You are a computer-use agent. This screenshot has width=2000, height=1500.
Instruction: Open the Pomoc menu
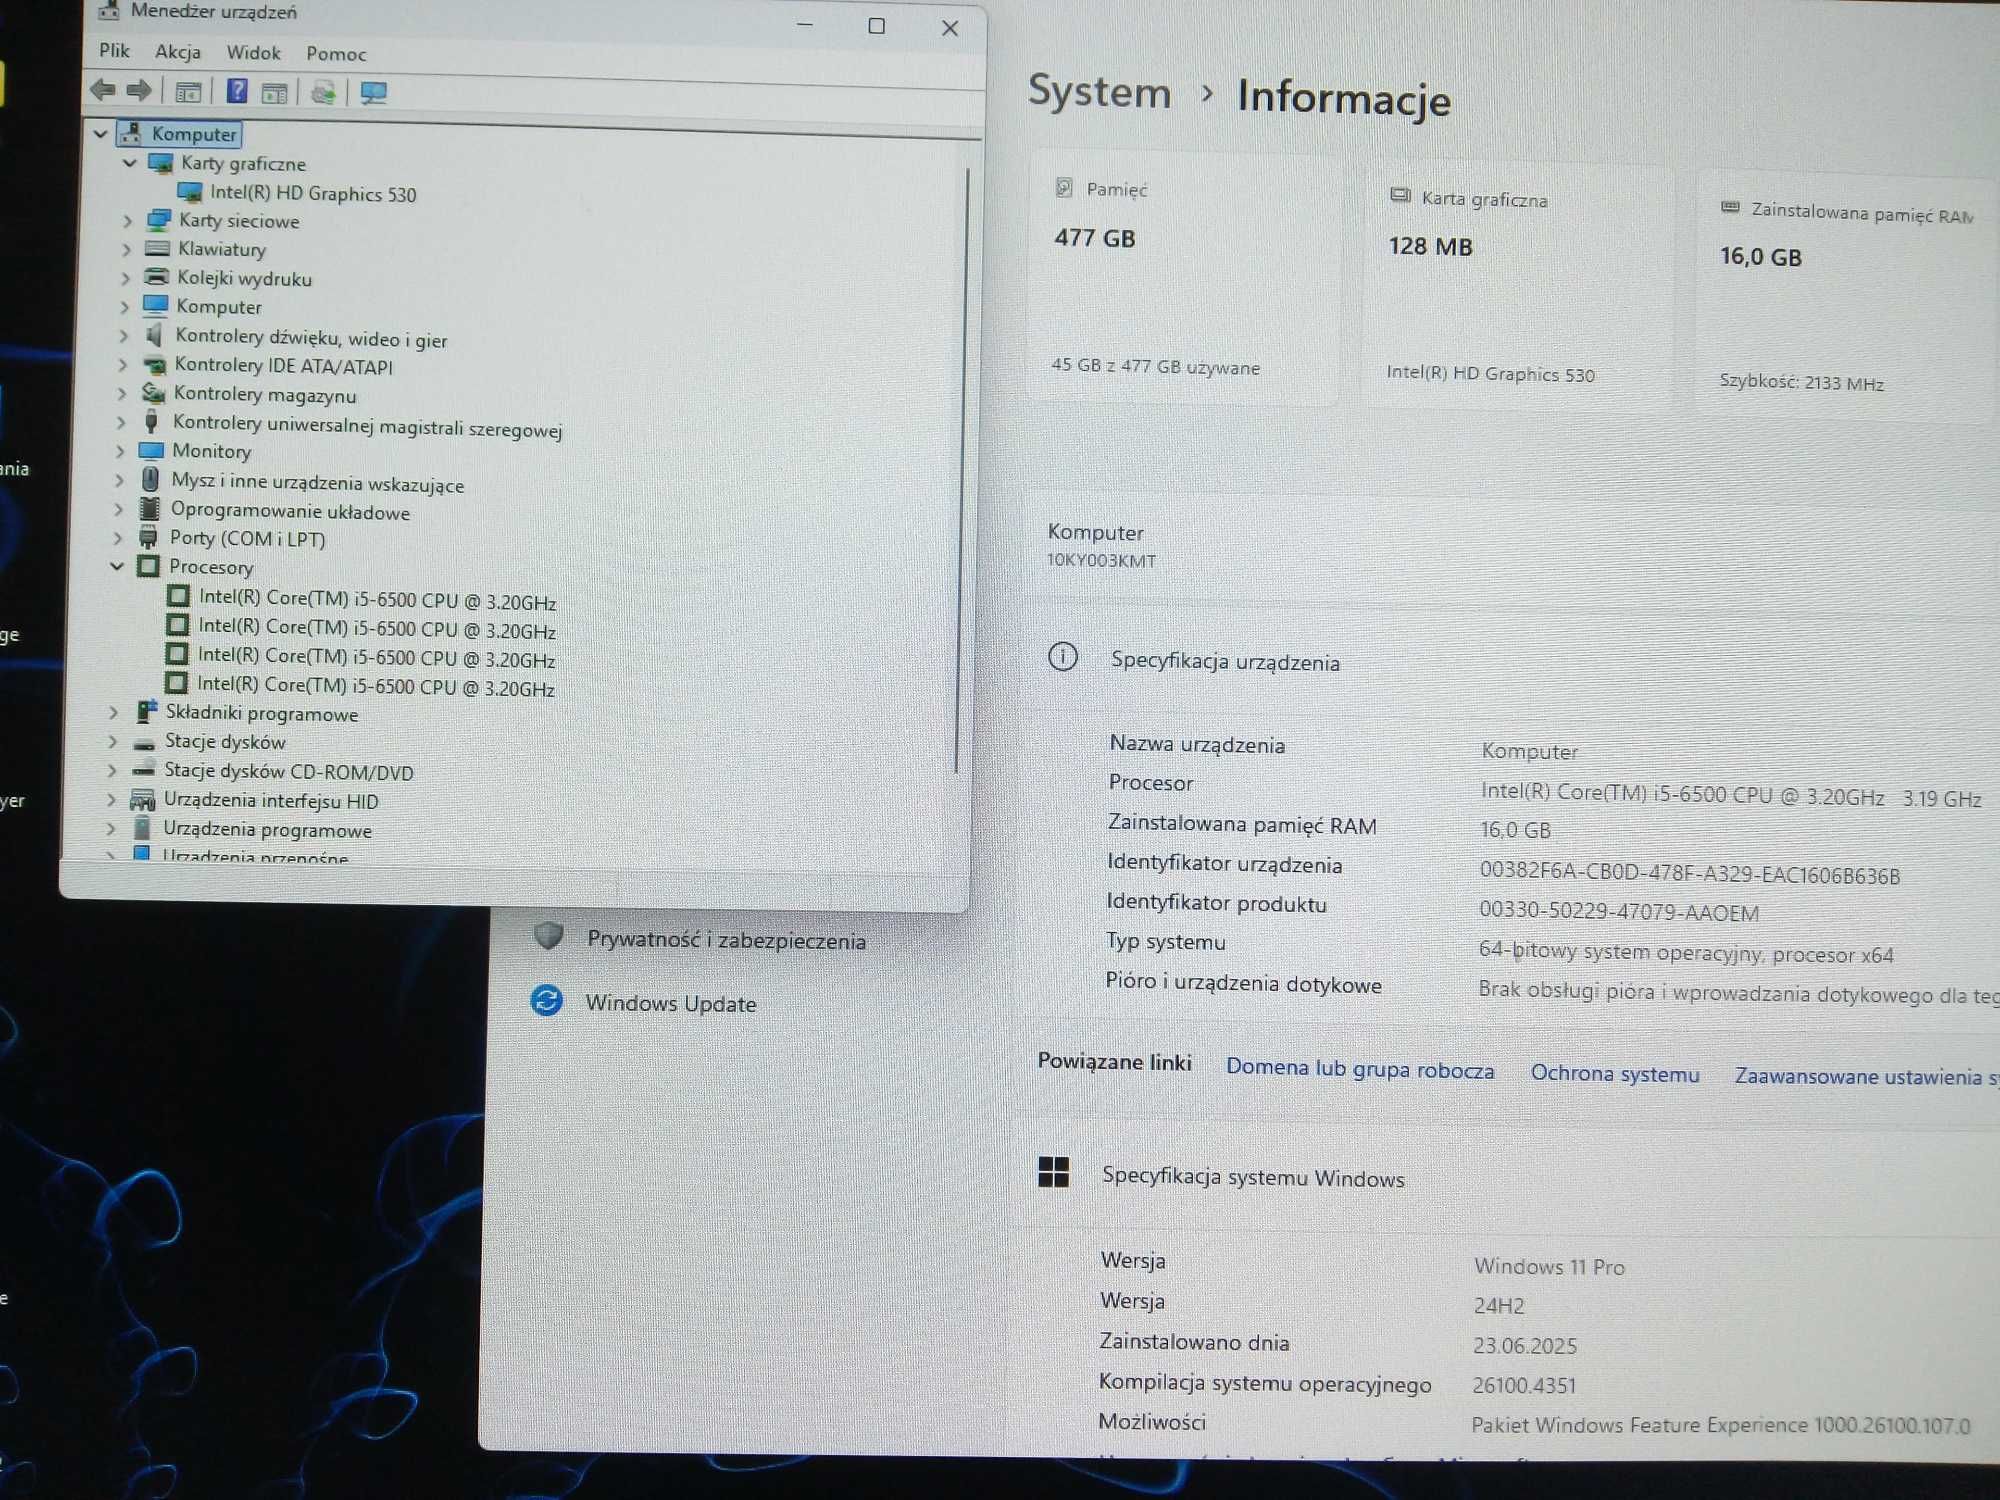click(x=336, y=54)
